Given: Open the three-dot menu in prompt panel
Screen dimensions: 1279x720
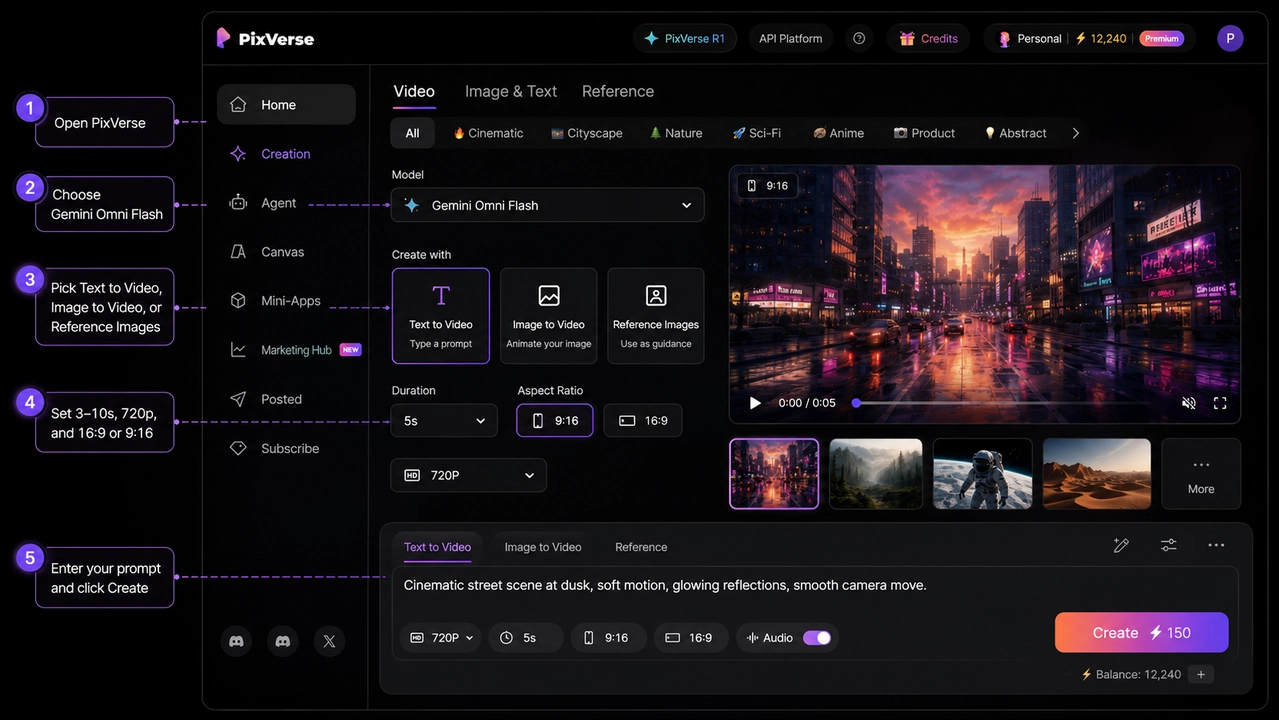Looking at the screenshot, I should [1216, 545].
